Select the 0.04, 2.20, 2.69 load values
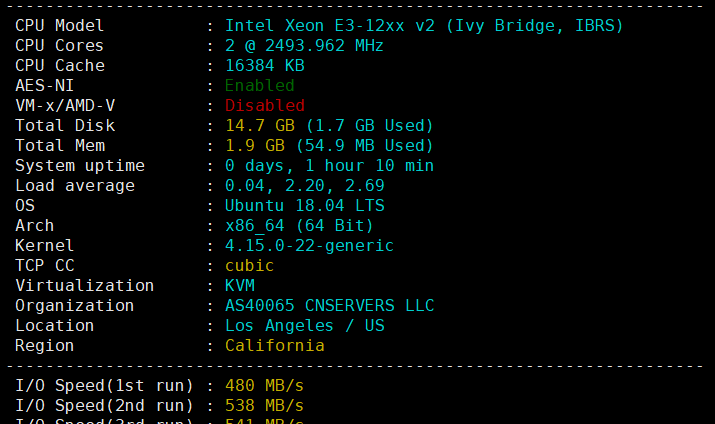715x424 pixels. click(304, 186)
